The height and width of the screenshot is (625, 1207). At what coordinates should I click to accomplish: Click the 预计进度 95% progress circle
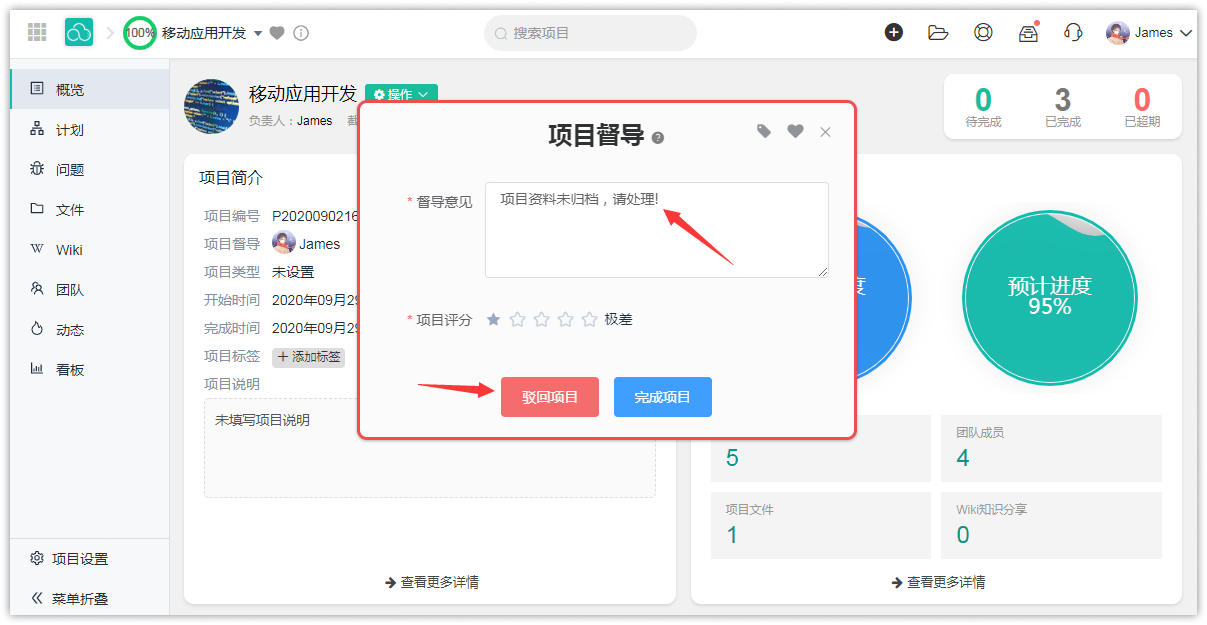tap(1049, 297)
